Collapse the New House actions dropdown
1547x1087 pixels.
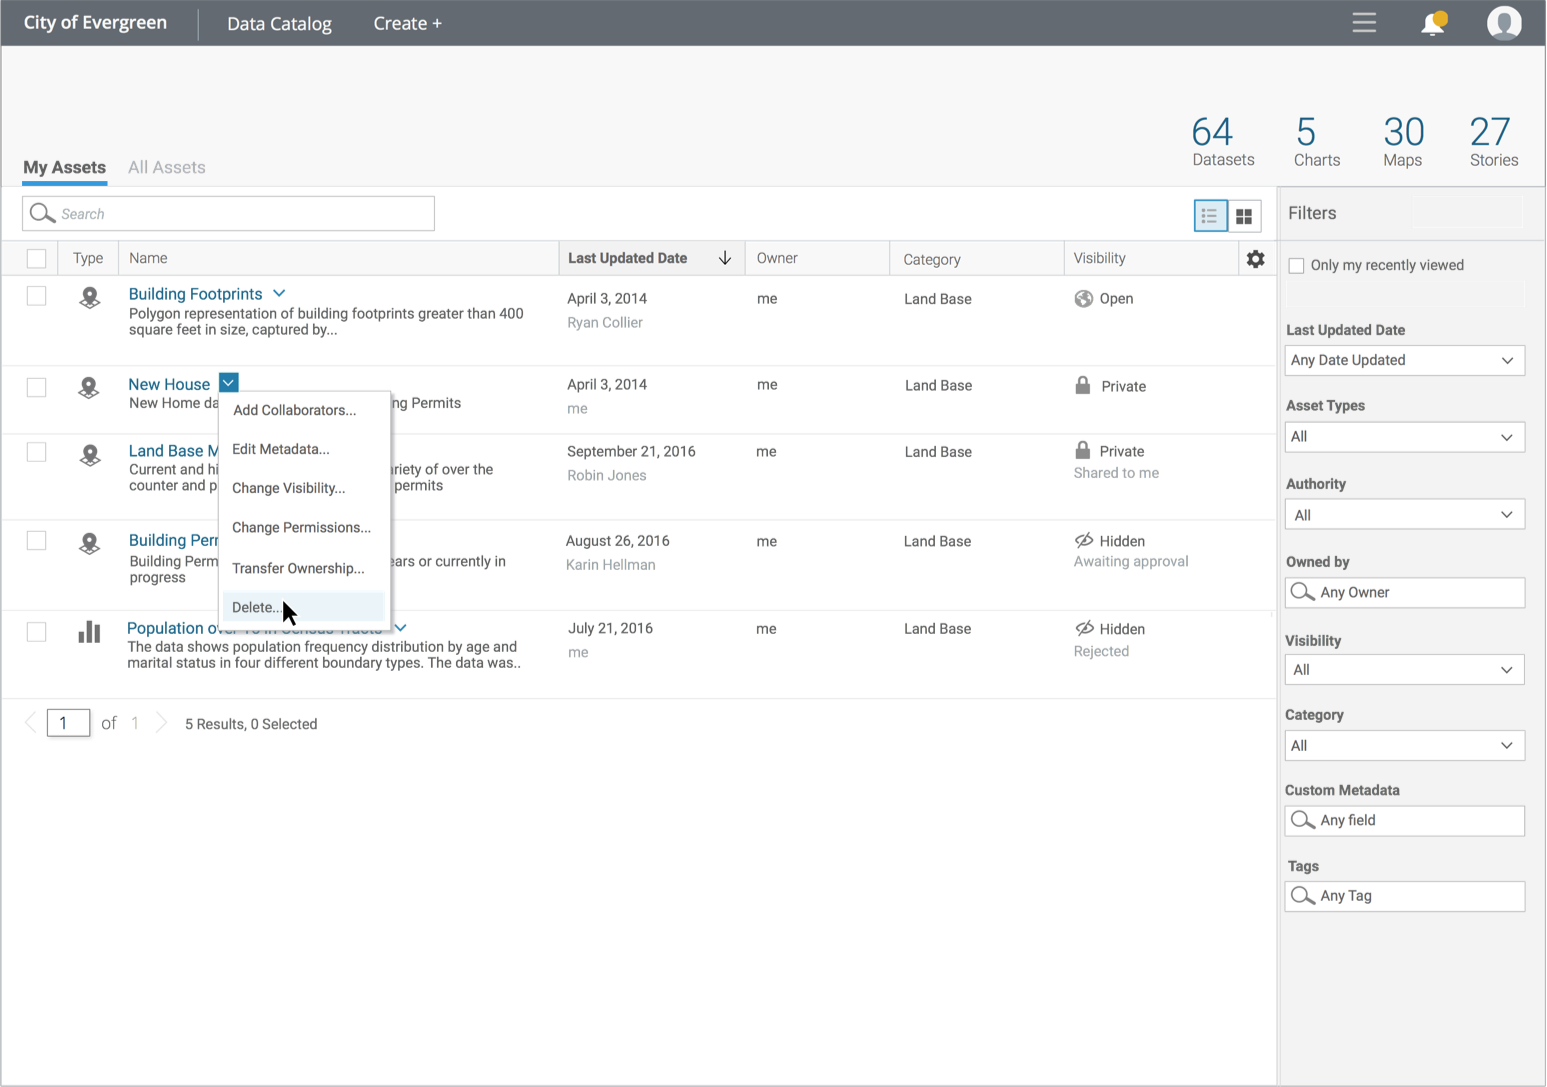[x=228, y=383]
